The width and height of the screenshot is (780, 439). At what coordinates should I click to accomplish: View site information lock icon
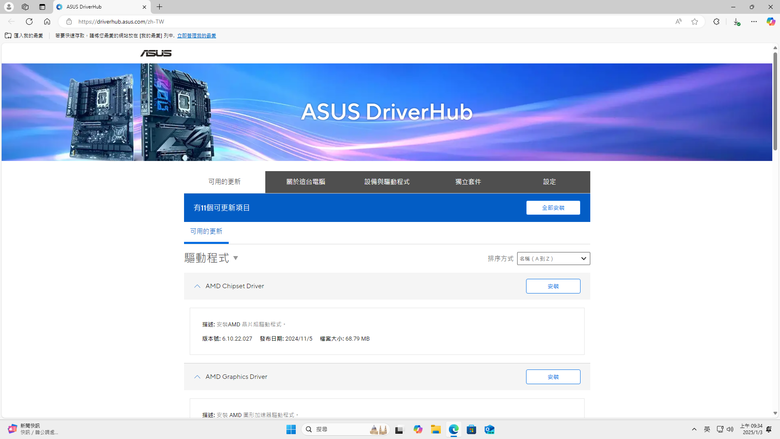69,21
